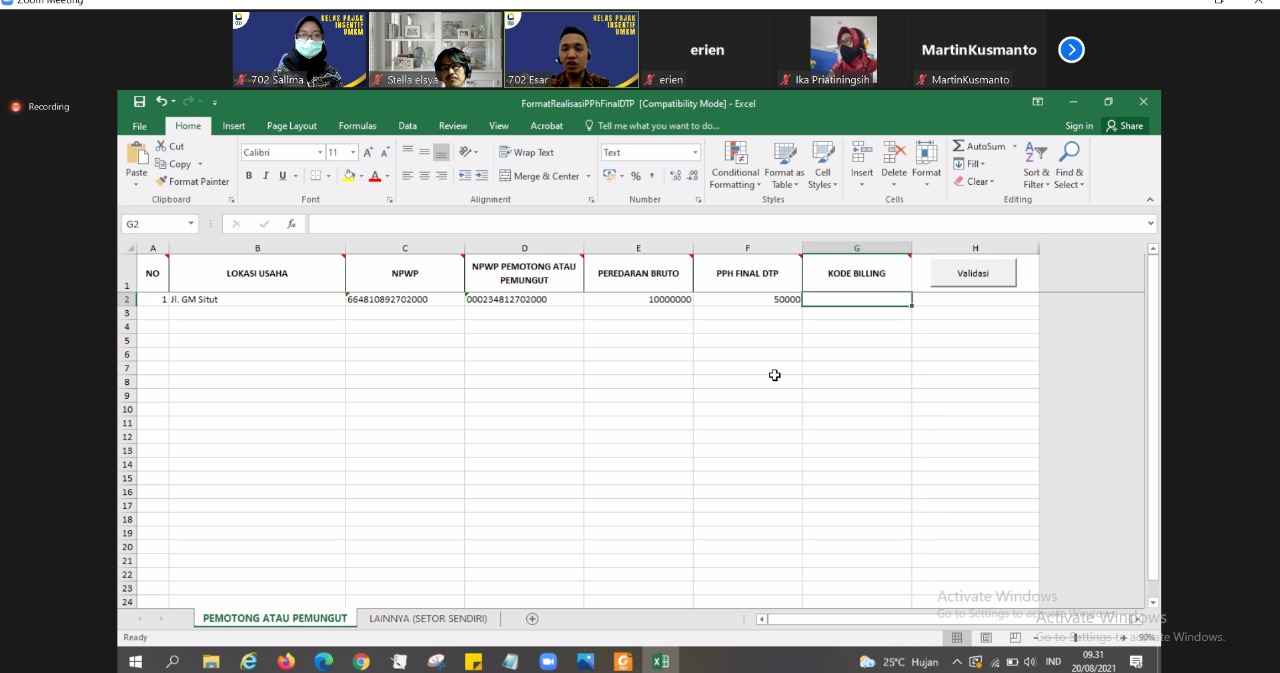Toggle Italic formatting
This screenshot has width=1280, height=673.
click(265, 176)
